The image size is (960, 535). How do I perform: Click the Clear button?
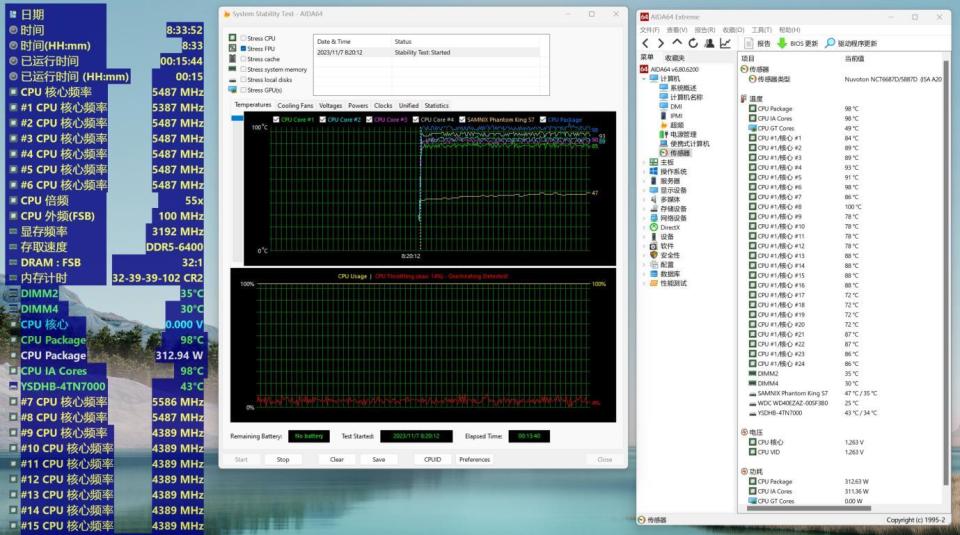(337, 459)
